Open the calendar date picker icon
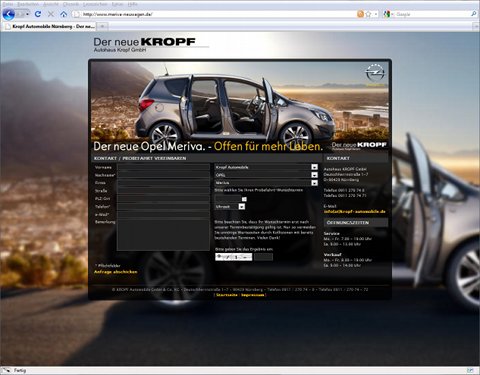Screen dimensions: 480x375 pos(244,199)
